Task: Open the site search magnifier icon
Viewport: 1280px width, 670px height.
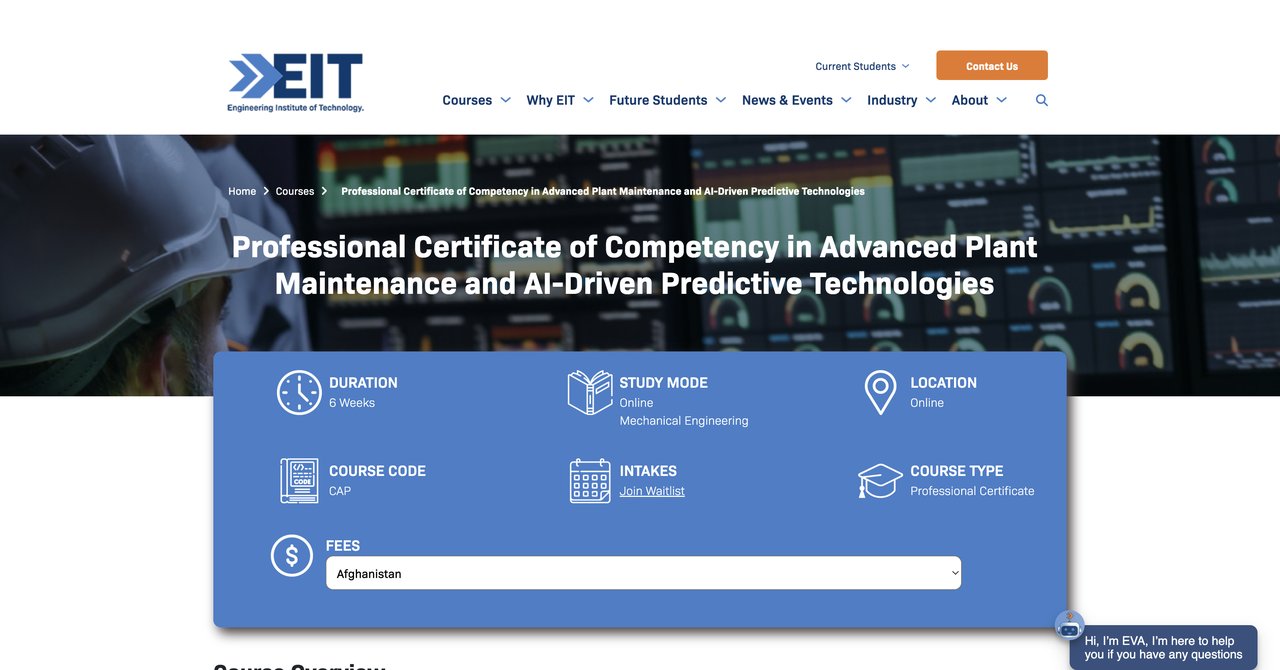Action: click(x=1042, y=100)
